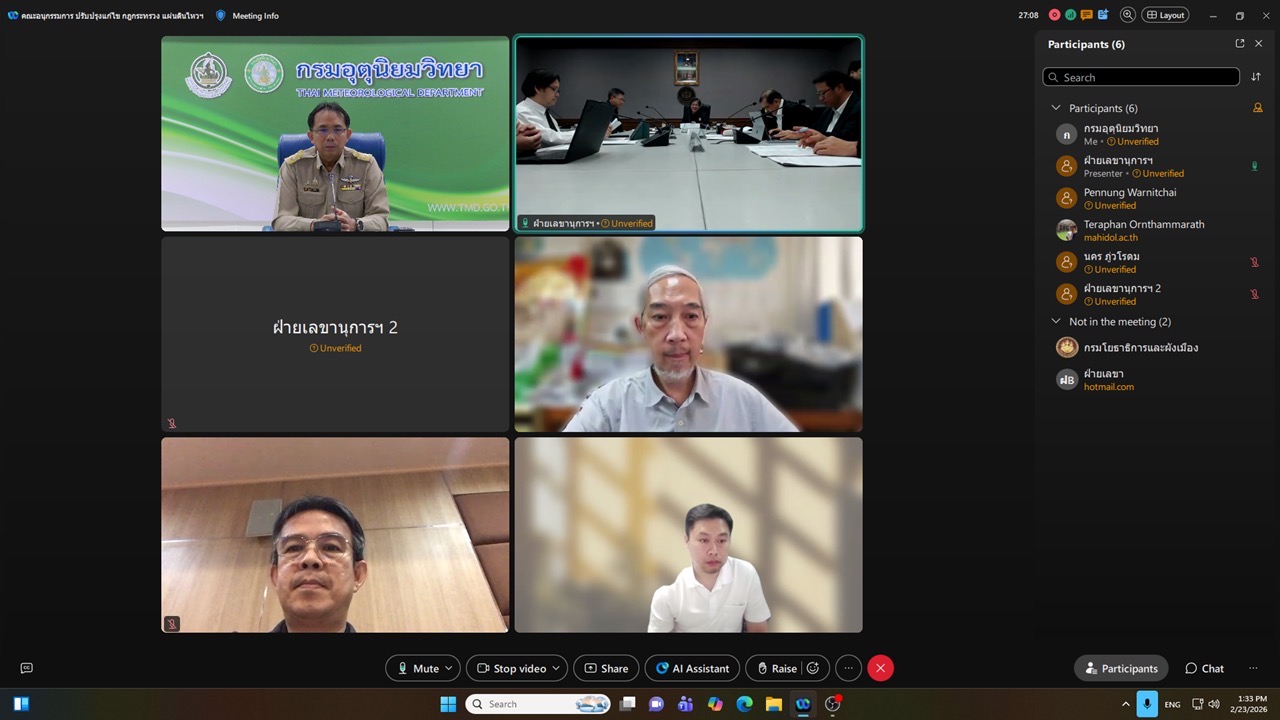1280x720 pixels.
Task: Open the green polling icon in the title bar
Action: point(1070,15)
